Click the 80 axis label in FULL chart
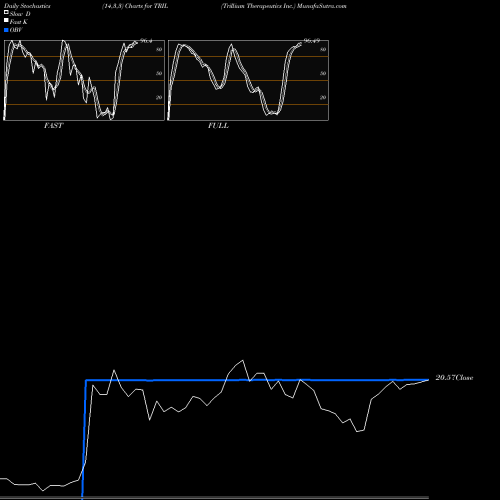 323,49
